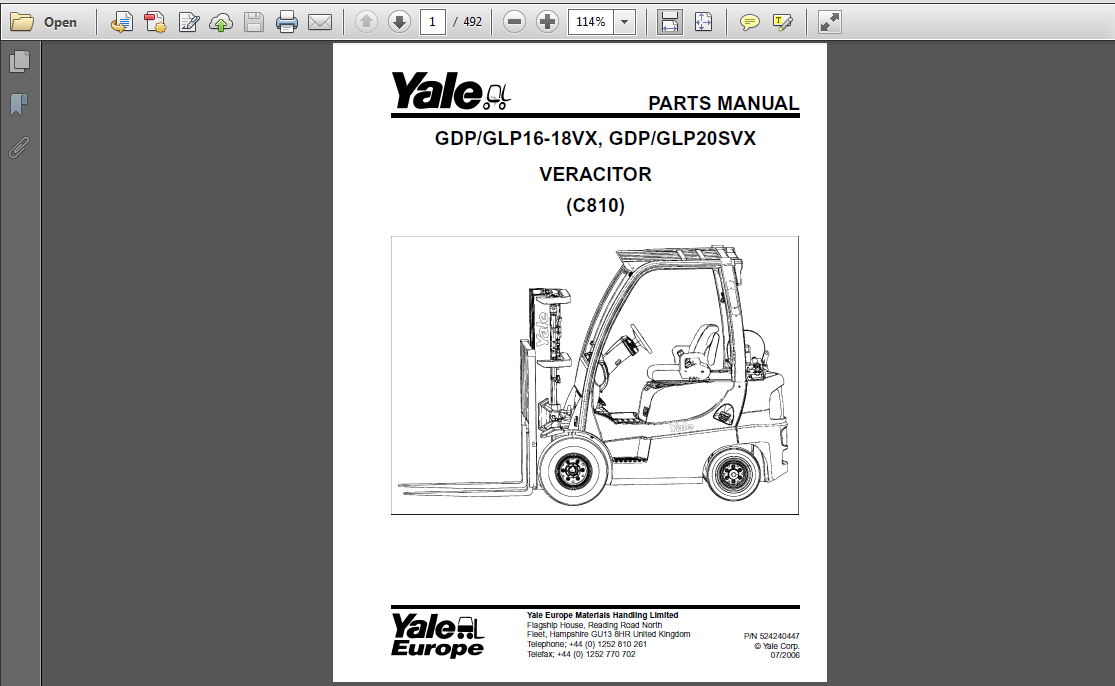
Task: Click the (C810) text on the page
Action: point(595,205)
